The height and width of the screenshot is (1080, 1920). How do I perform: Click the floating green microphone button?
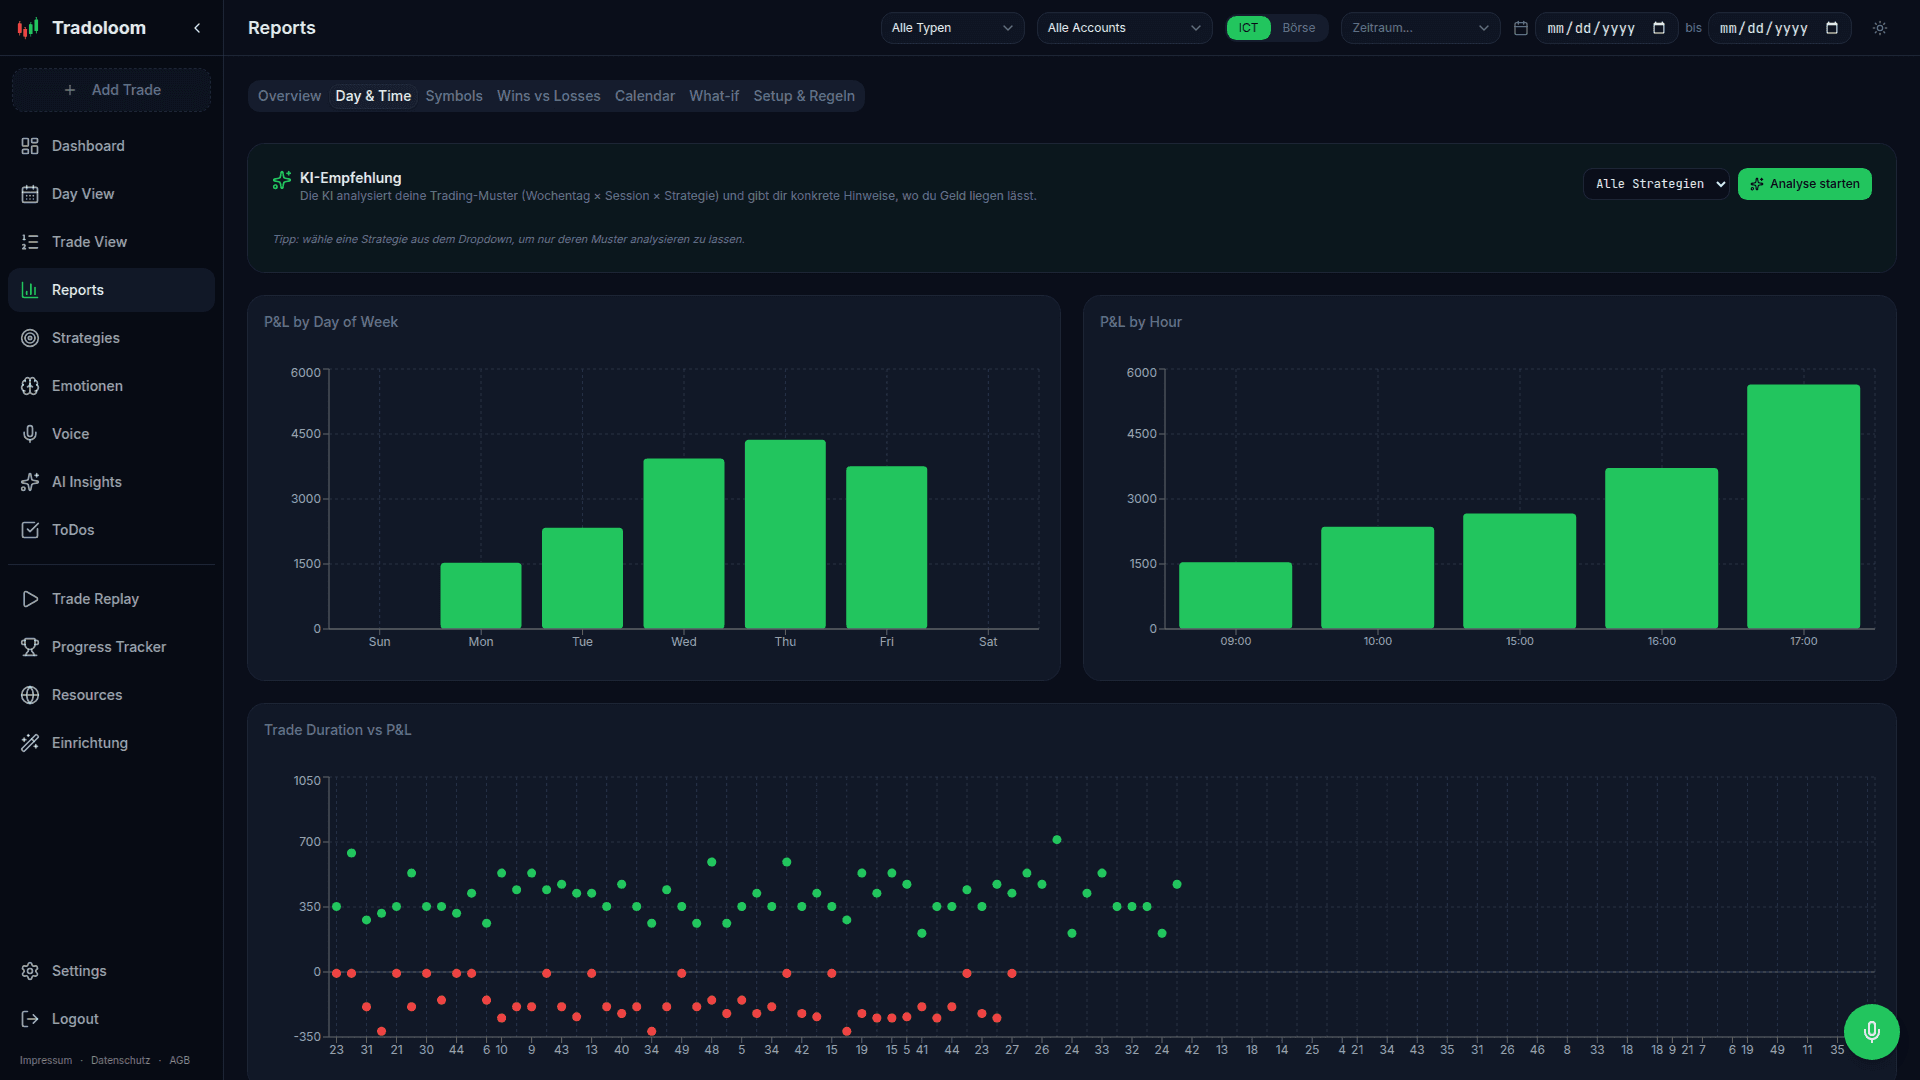coord(1872,1032)
